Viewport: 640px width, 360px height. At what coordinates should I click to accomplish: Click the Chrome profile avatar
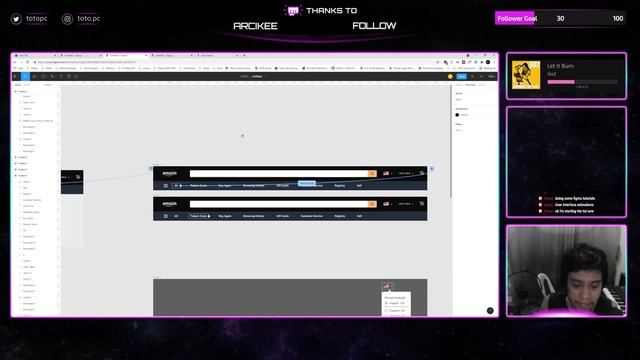[x=488, y=62]
